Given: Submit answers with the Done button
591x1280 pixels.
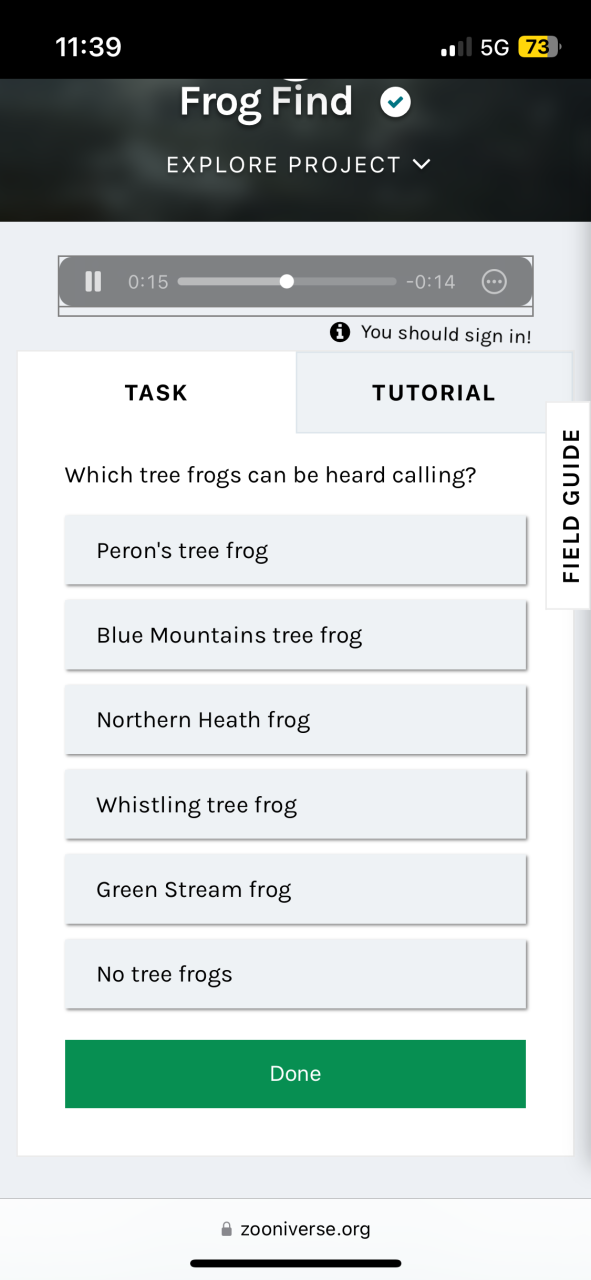Looking at the screenshot, I should tap(295, 1074).
